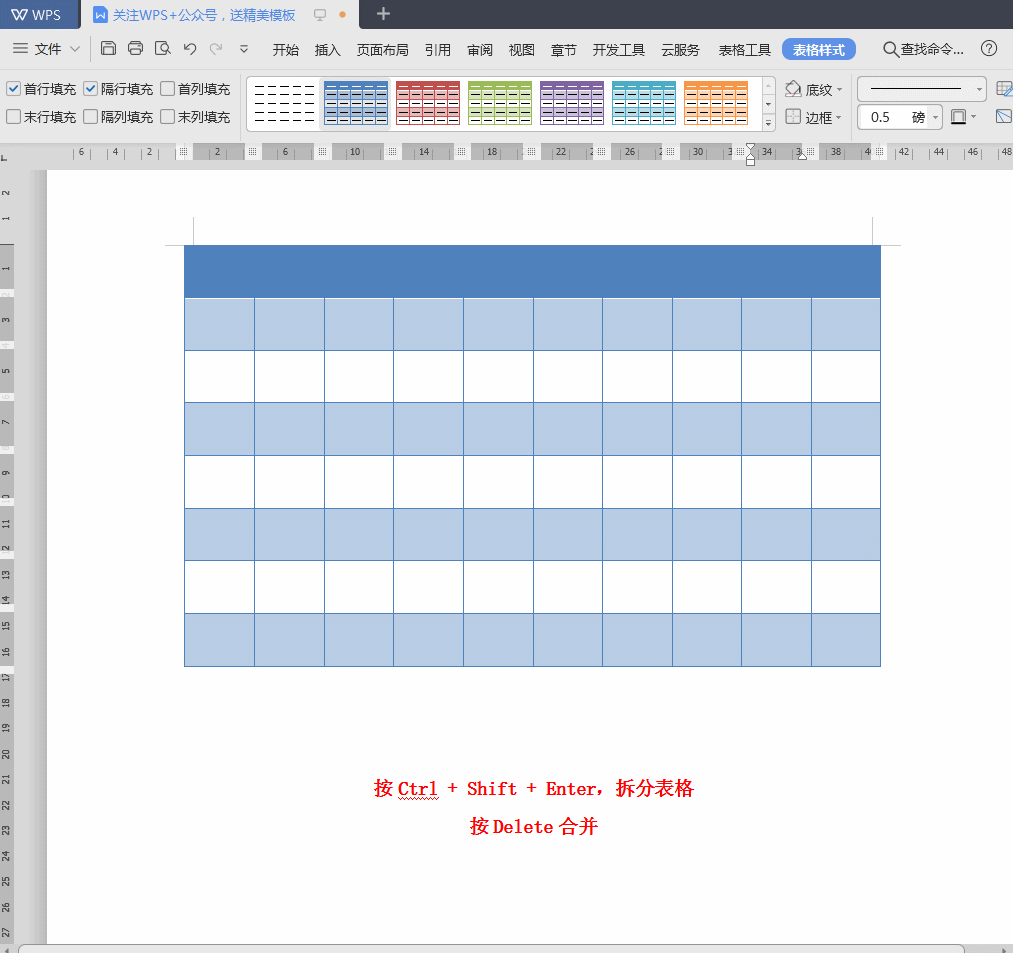
Task: Click the 边框 borders icon
Action: click(793, 117)
